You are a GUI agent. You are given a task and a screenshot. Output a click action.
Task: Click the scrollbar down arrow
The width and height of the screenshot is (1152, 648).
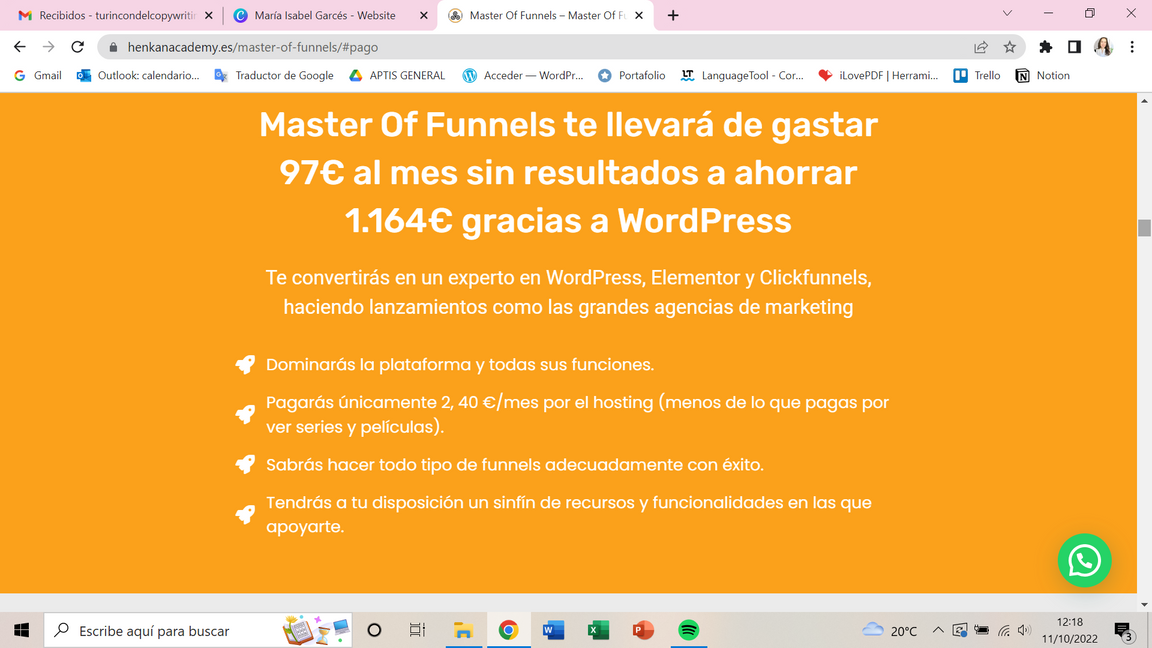(x=1144, y=605)
